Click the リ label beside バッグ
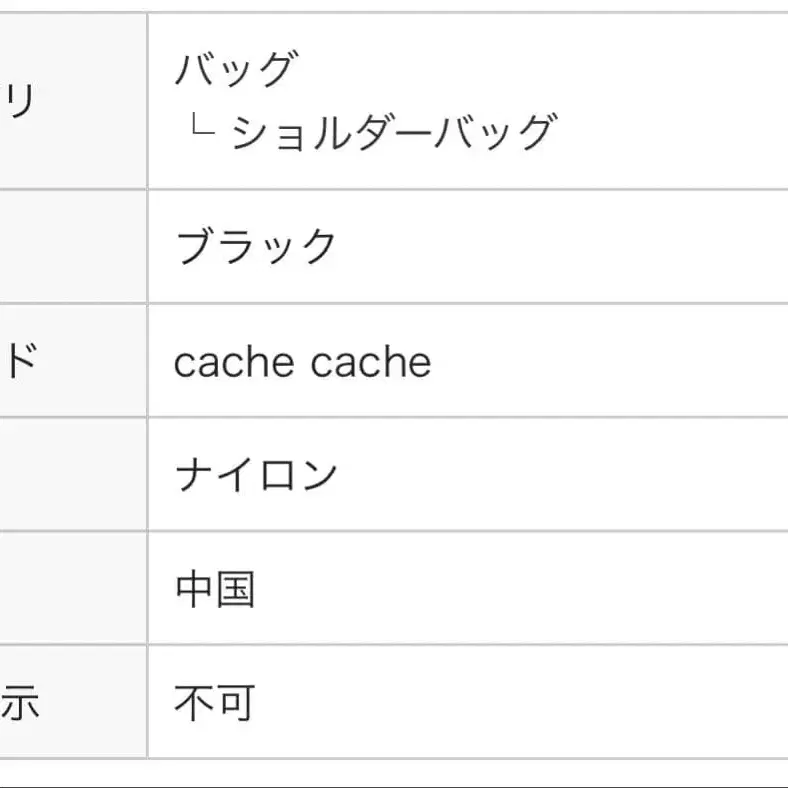Screen dimensions: 788x788 point(22,101)
